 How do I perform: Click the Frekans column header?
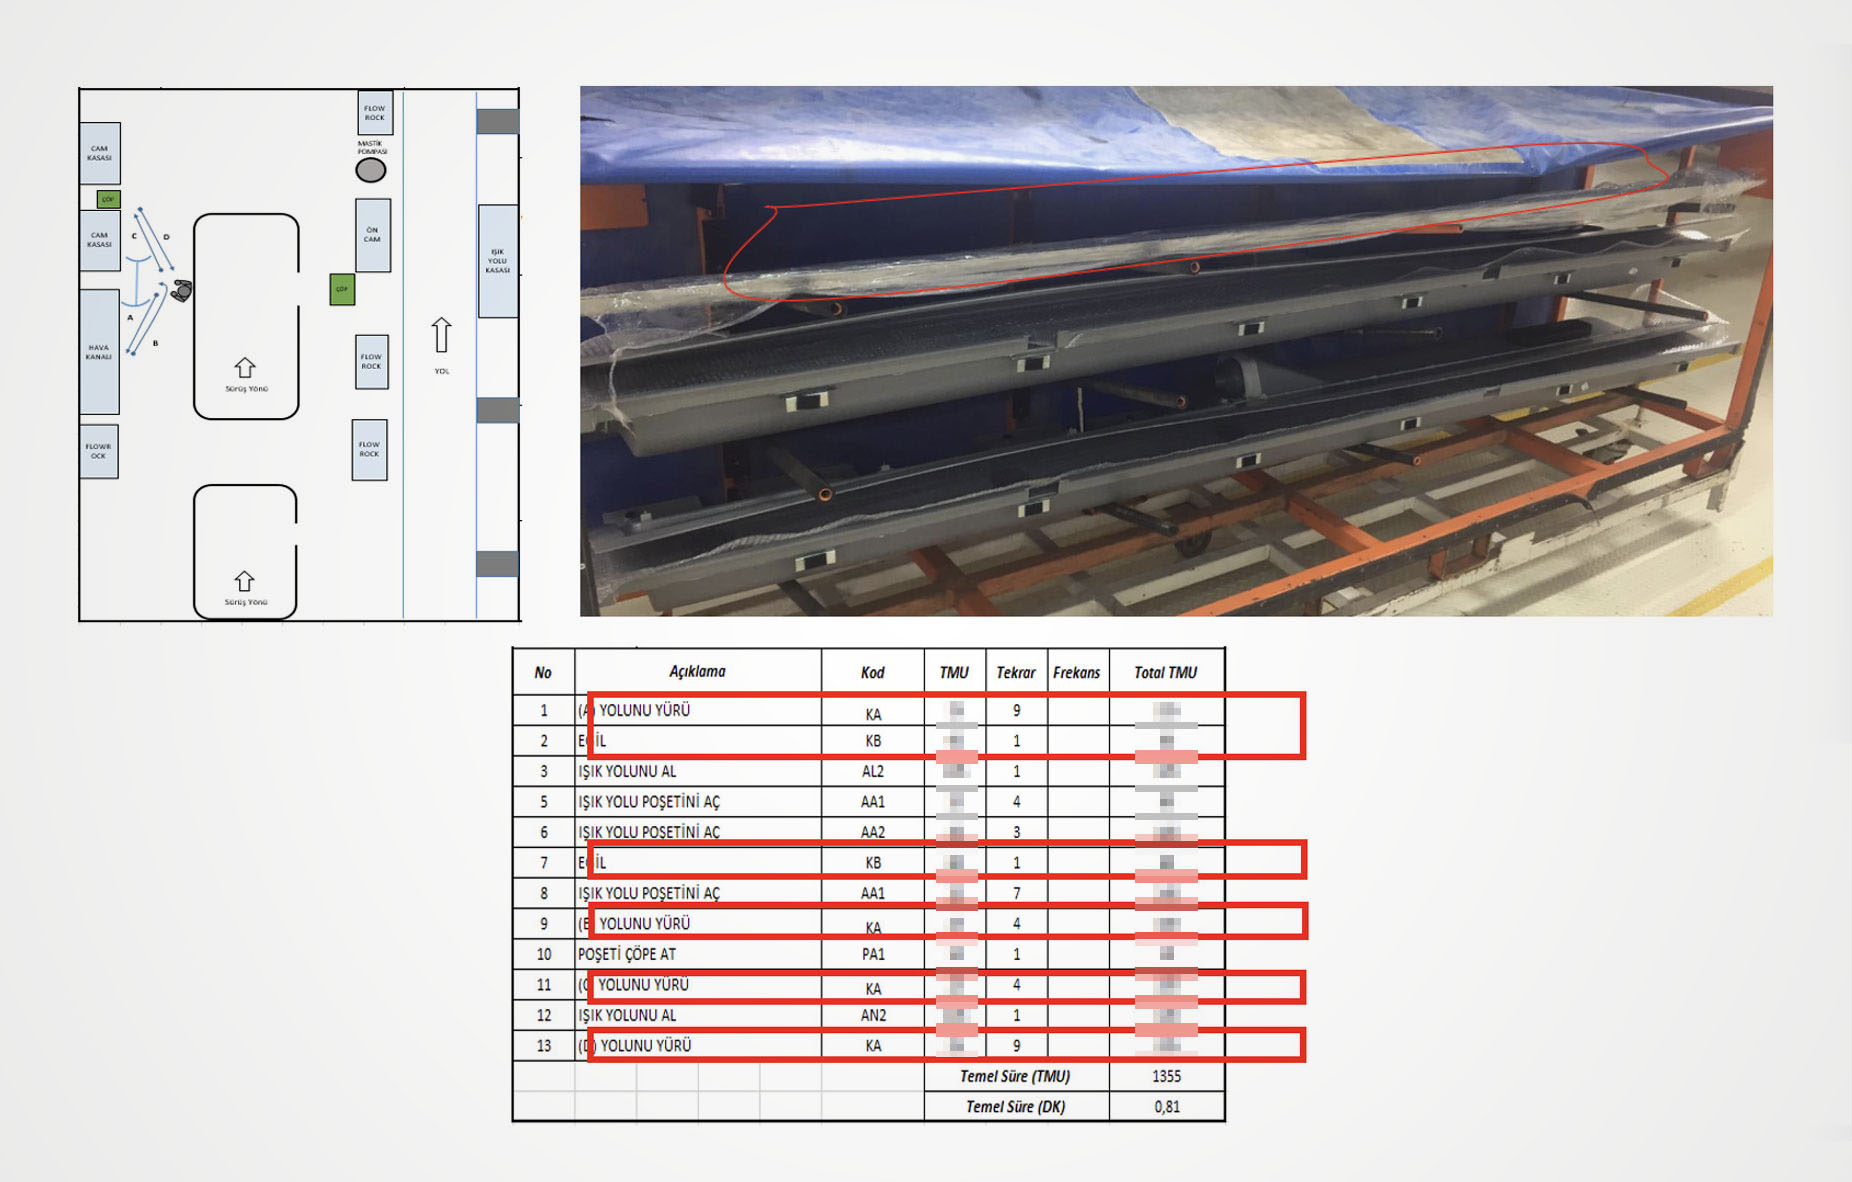click(x=1076, y=672)
